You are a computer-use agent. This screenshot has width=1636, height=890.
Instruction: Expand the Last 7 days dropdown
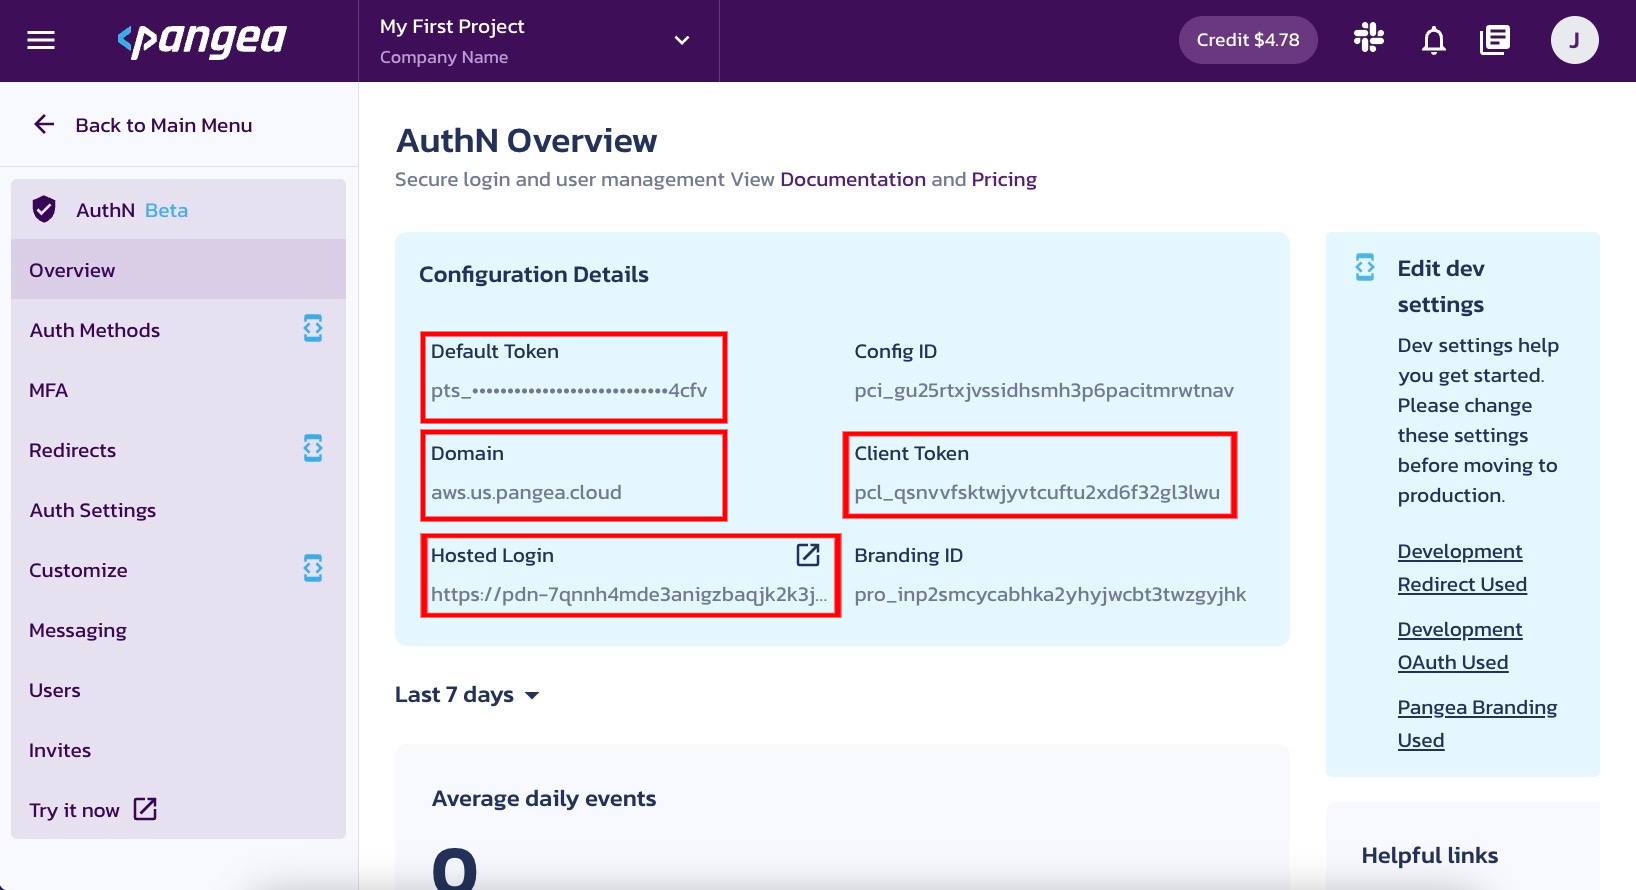[x=467, y=695]
